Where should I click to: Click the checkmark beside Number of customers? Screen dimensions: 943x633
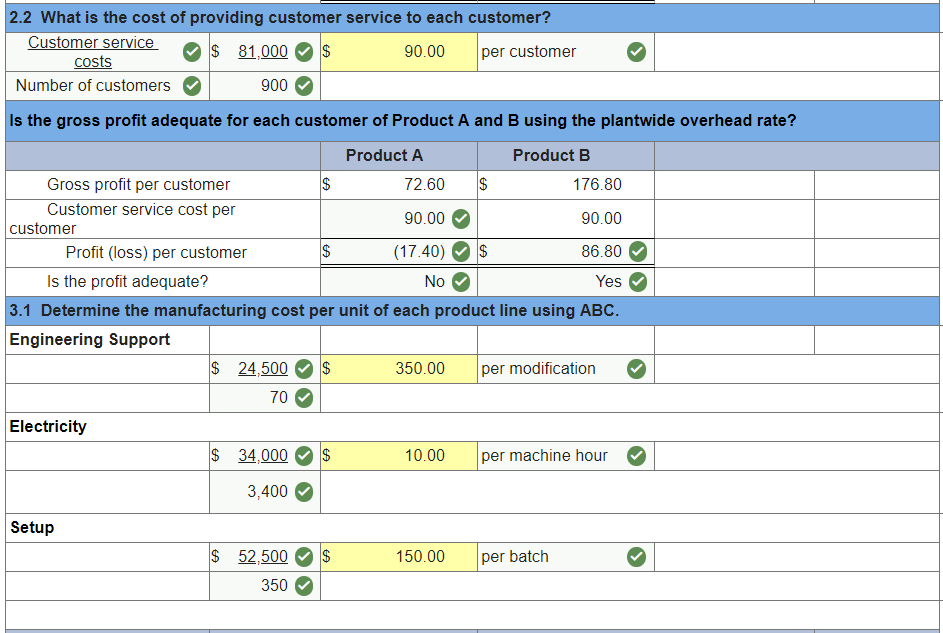[191, 86]
